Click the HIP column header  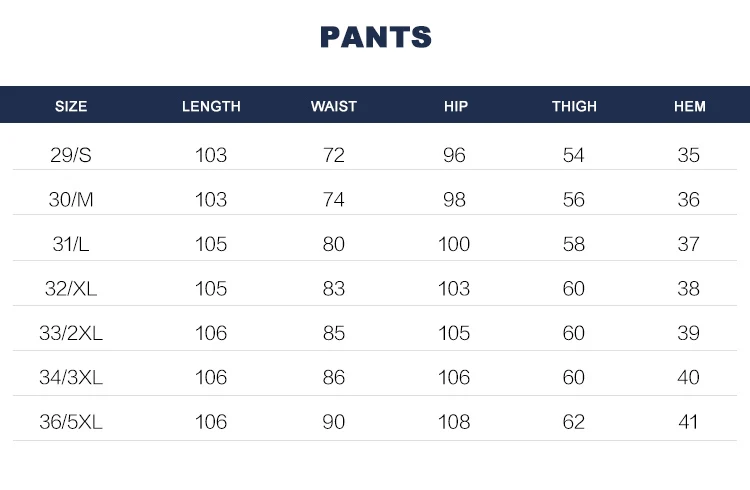[x=456, y=106]
